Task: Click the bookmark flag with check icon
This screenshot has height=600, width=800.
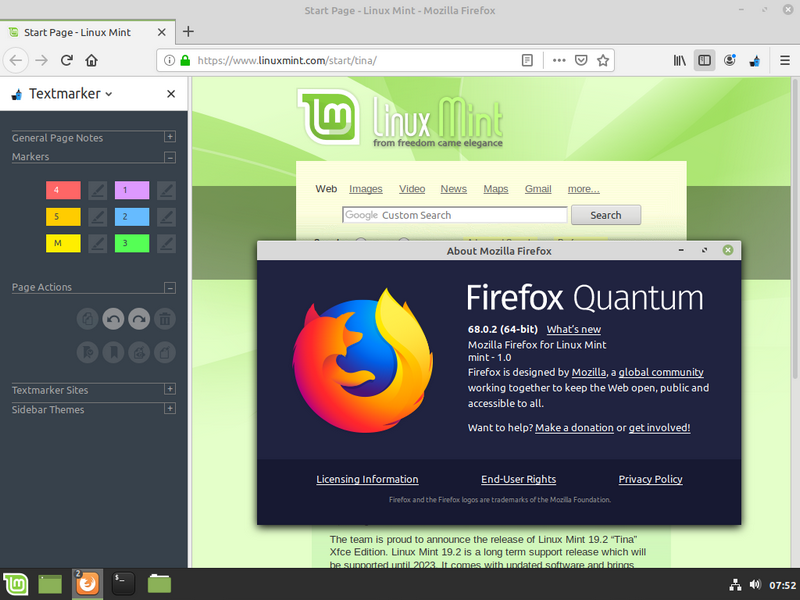Action: point(88,352)
